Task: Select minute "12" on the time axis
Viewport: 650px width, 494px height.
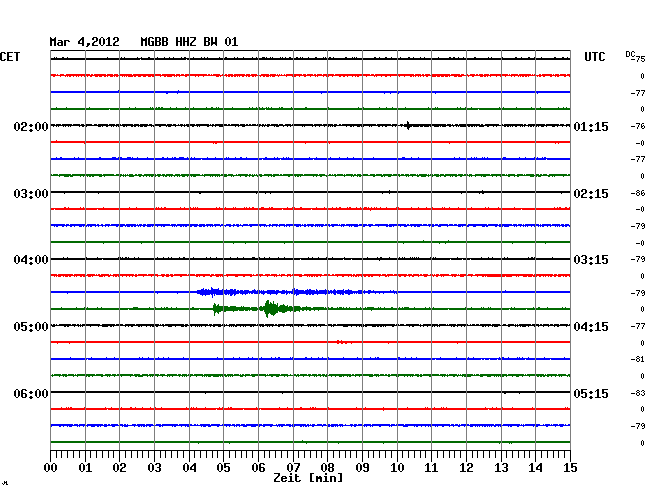Action: pyautogui.click(x=466, y=467)
